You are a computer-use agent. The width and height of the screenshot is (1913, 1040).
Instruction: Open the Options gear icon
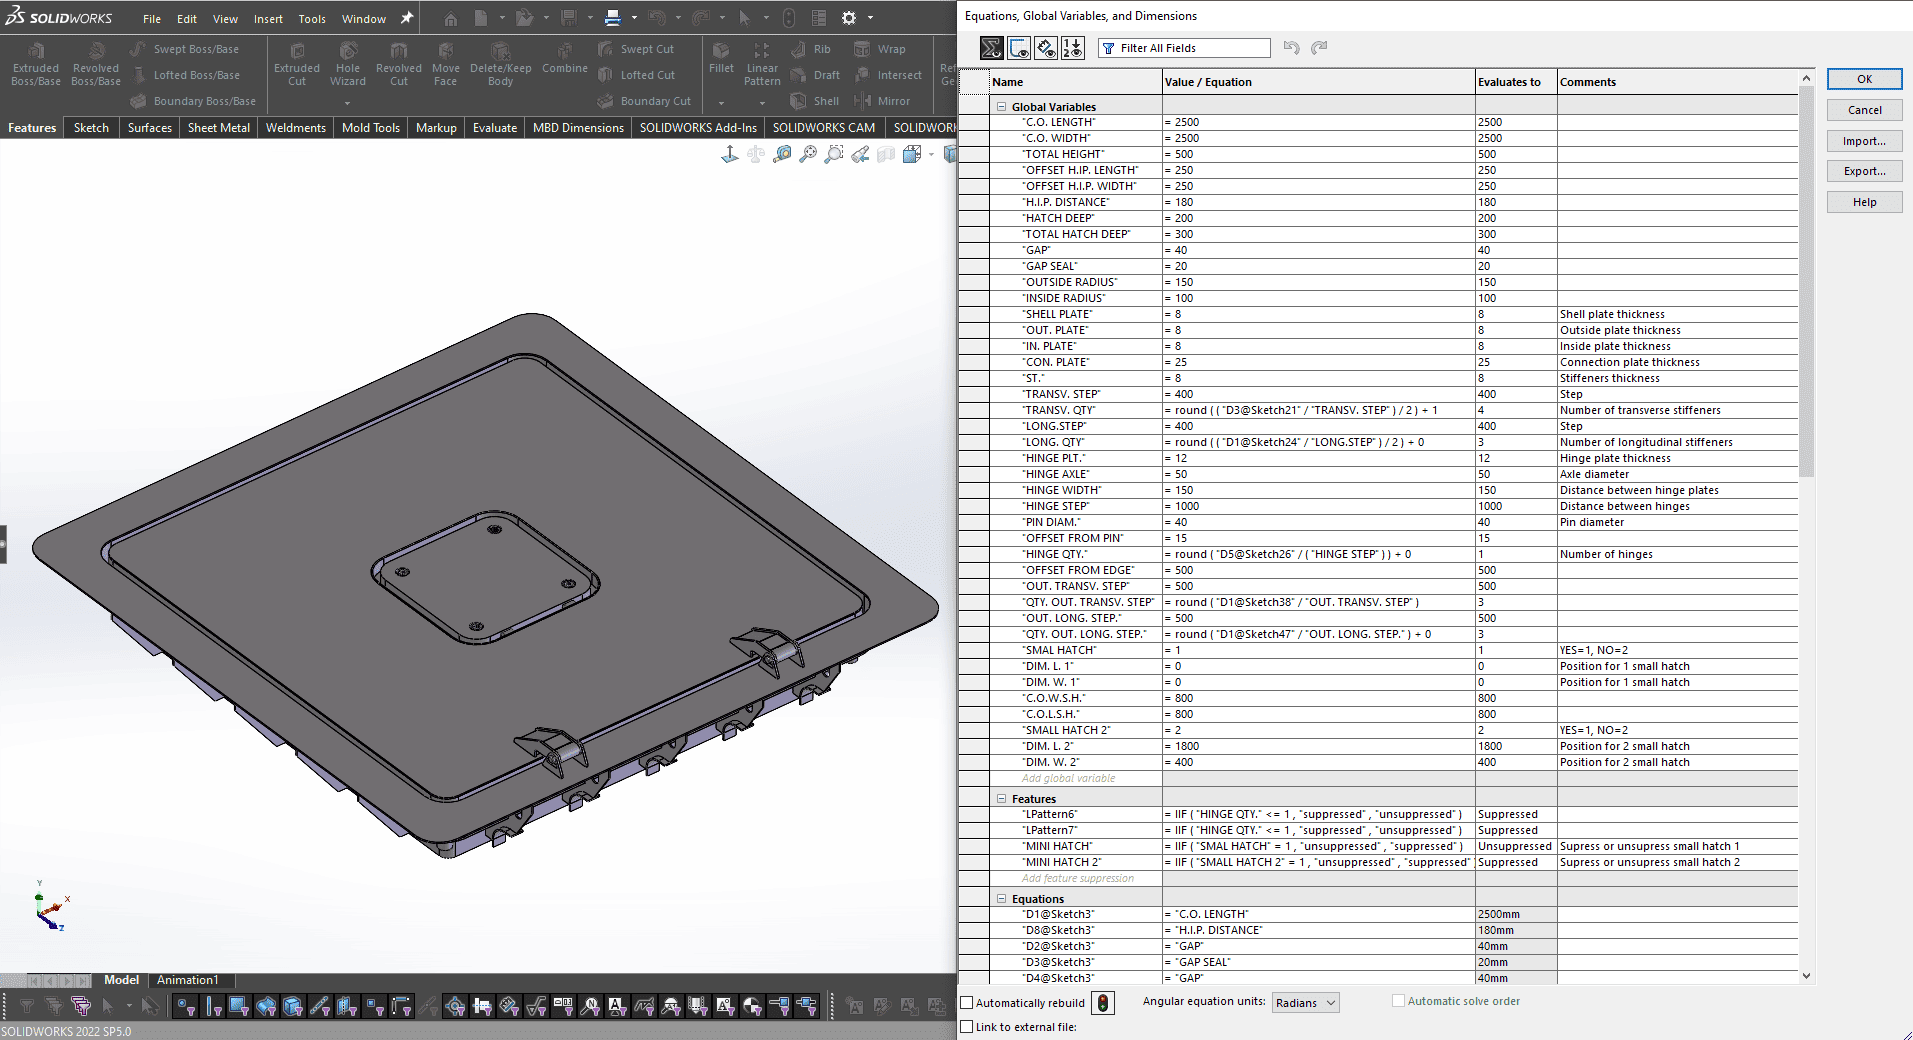click(x=849, y=18)
